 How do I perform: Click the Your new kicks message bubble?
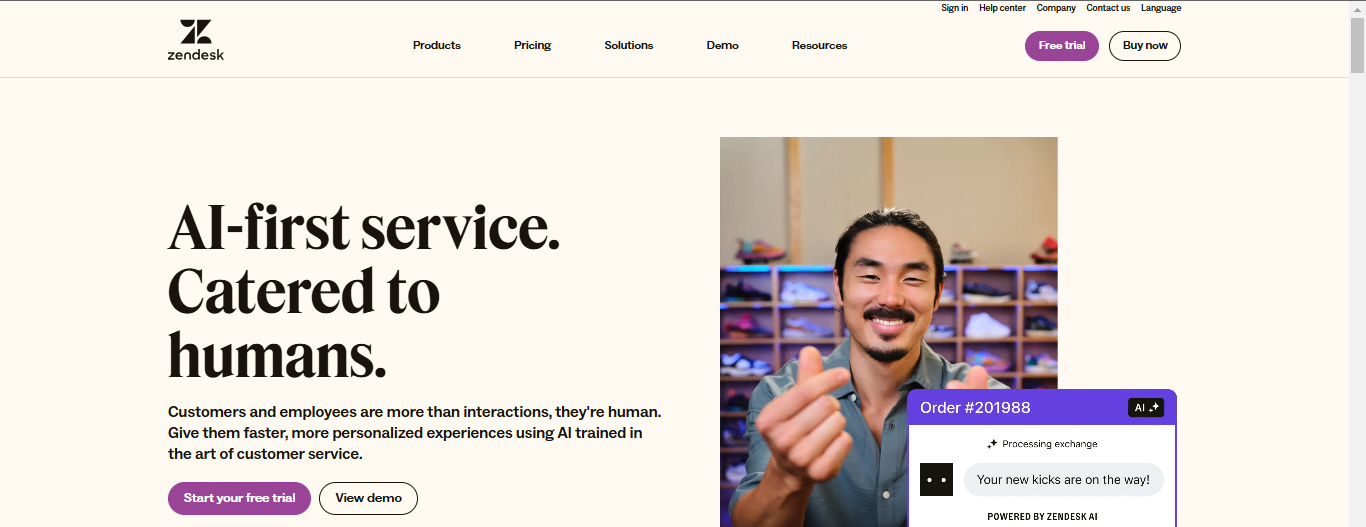1063,480
